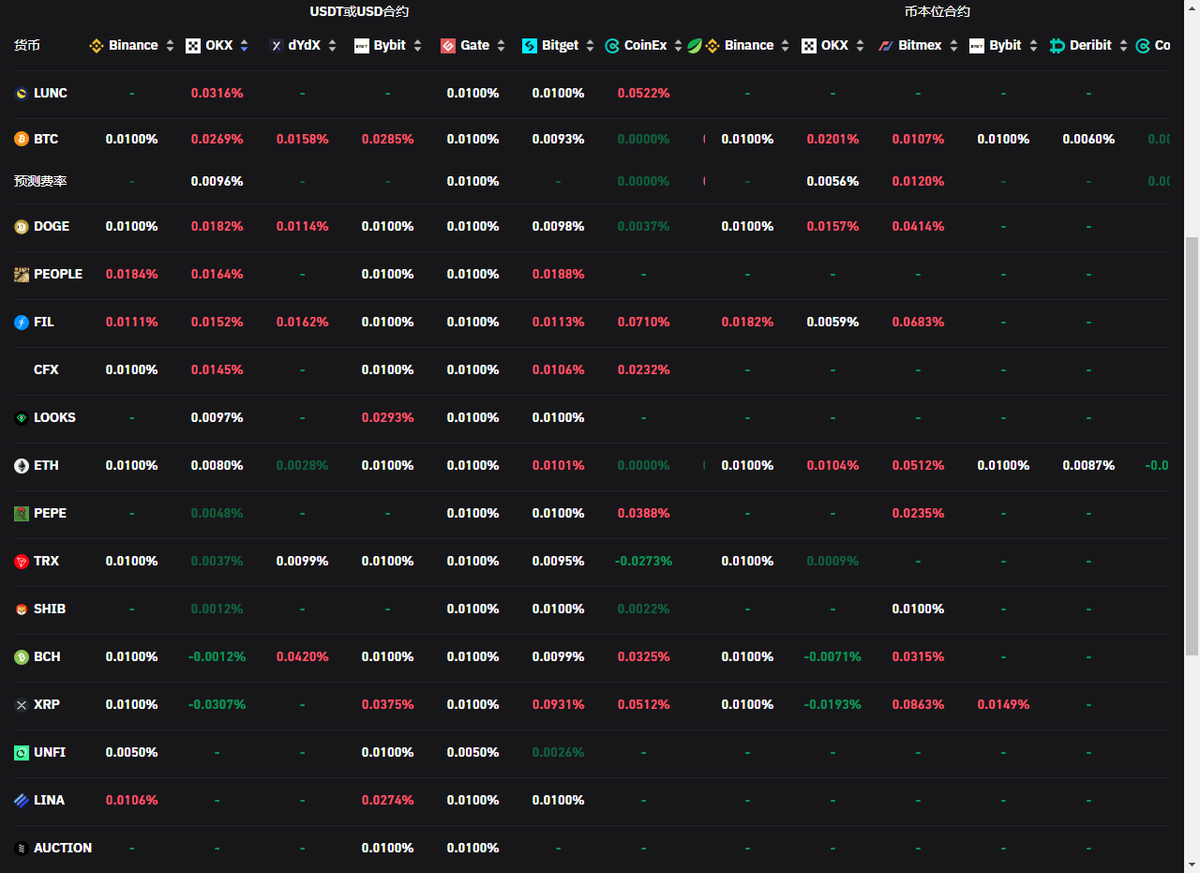The image size is (1200, 873).
Task: Toggle the CoinEx column sort arrows
Action: click(679, 46)
